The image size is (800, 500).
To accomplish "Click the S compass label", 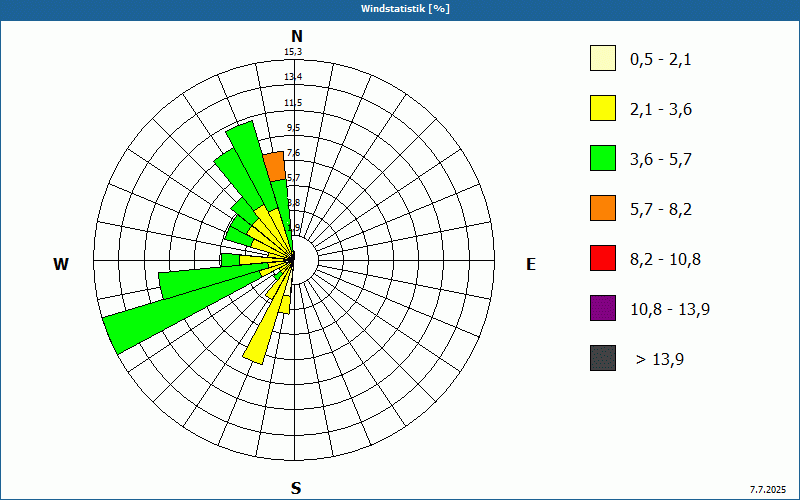I will (296, 489).
